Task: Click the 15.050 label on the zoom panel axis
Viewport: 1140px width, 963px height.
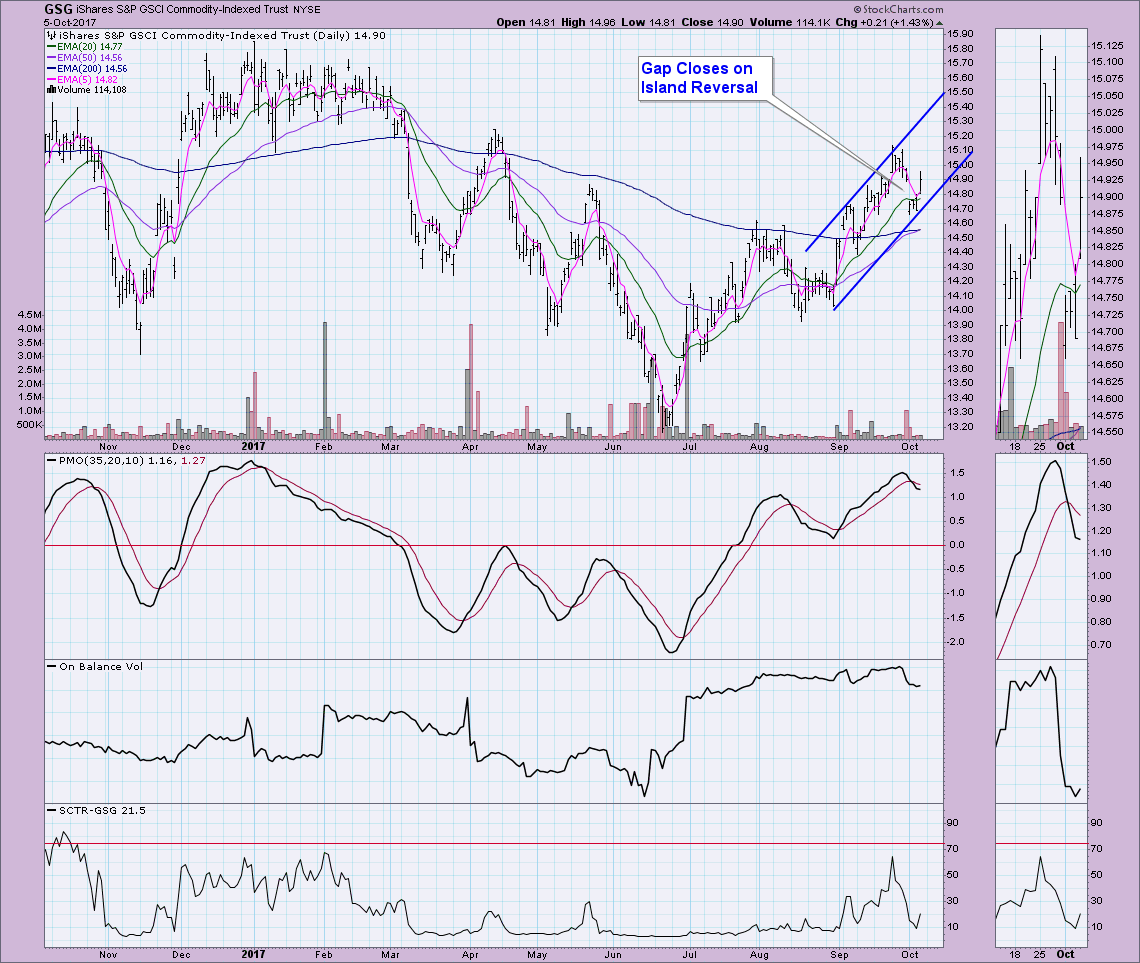Action: tap(1107, 96)
